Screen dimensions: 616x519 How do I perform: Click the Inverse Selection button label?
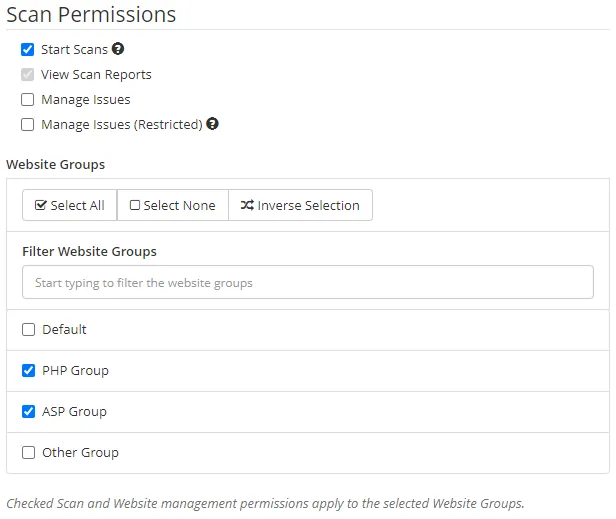308,206
